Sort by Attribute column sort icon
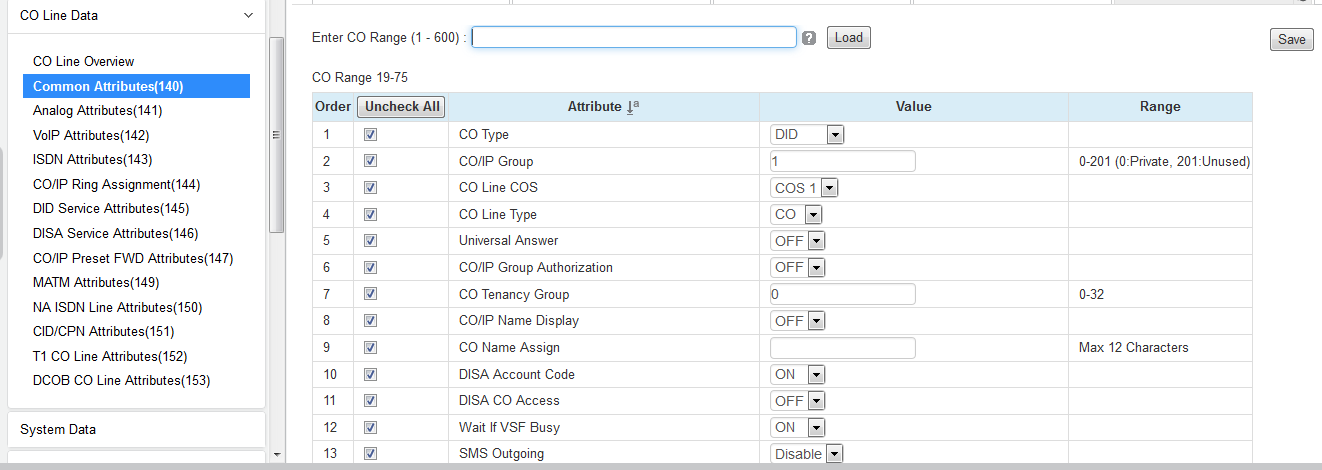 click(x=632, y=107)
